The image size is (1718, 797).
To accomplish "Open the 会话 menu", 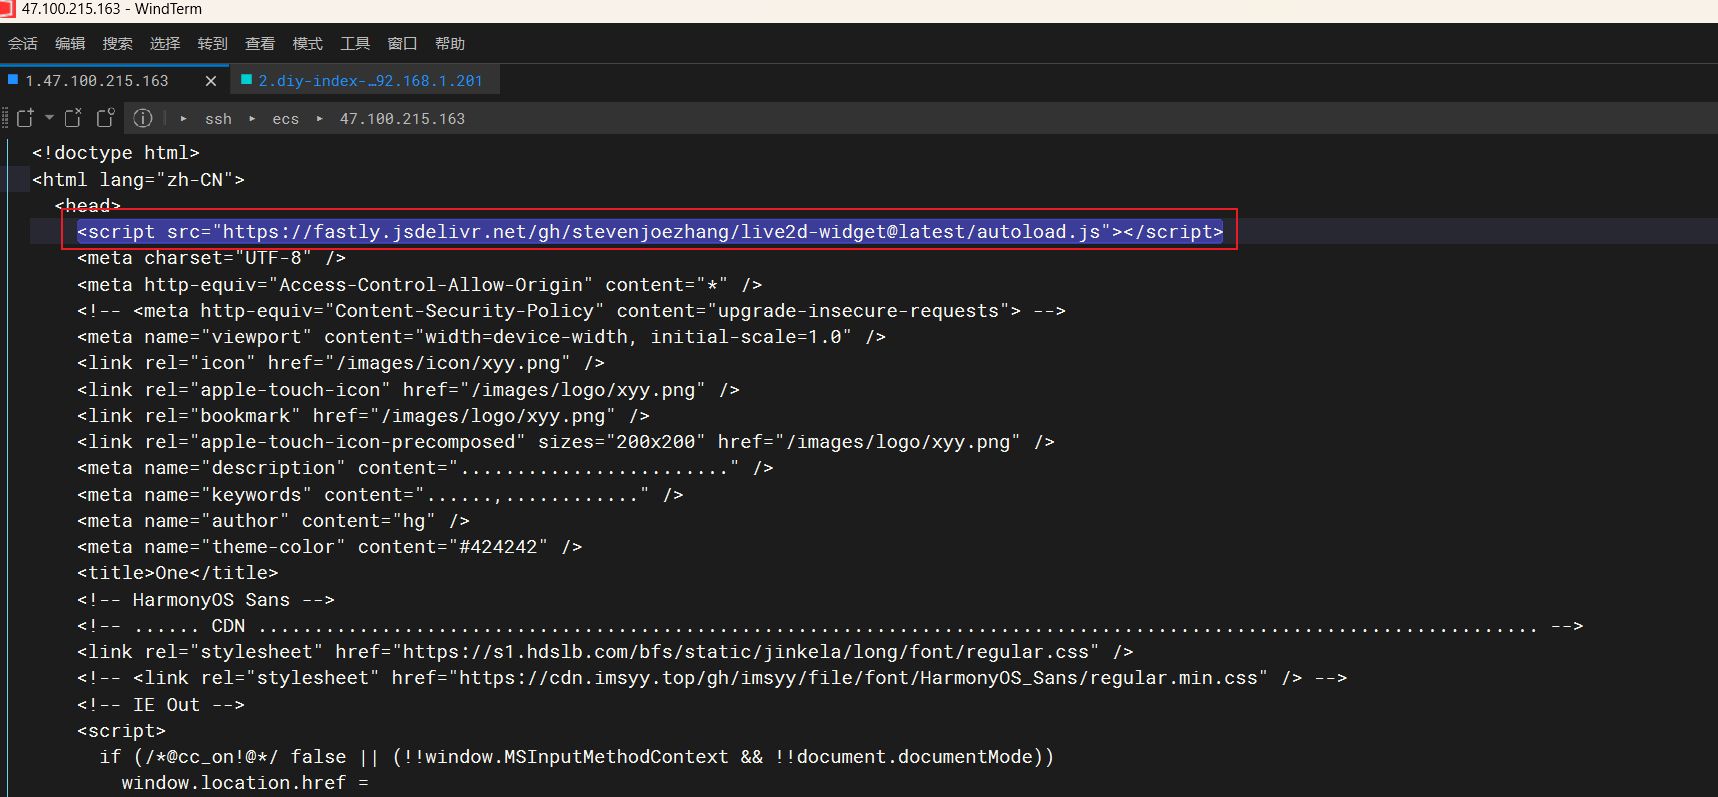I will click(x=23, y=44).
